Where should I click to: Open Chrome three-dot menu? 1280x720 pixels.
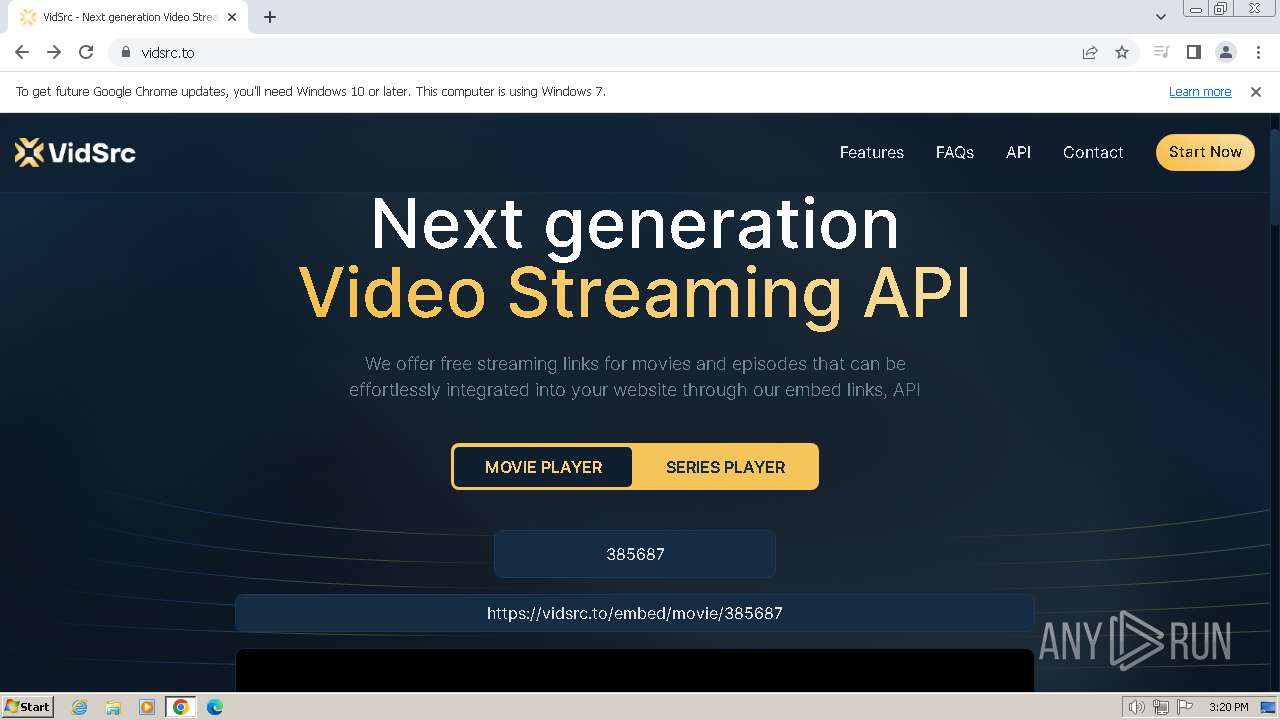(x=1257, y=52)
